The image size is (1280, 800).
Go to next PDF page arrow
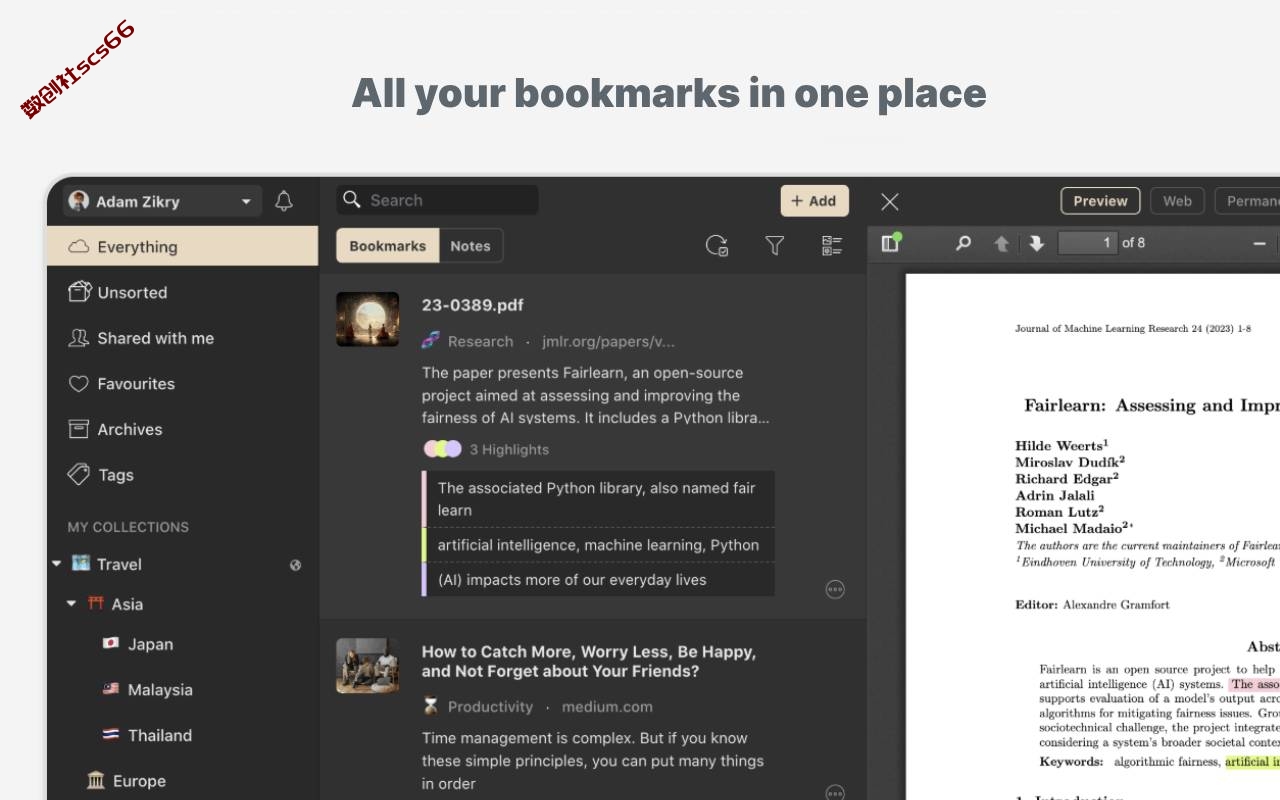coord(1036,243)
